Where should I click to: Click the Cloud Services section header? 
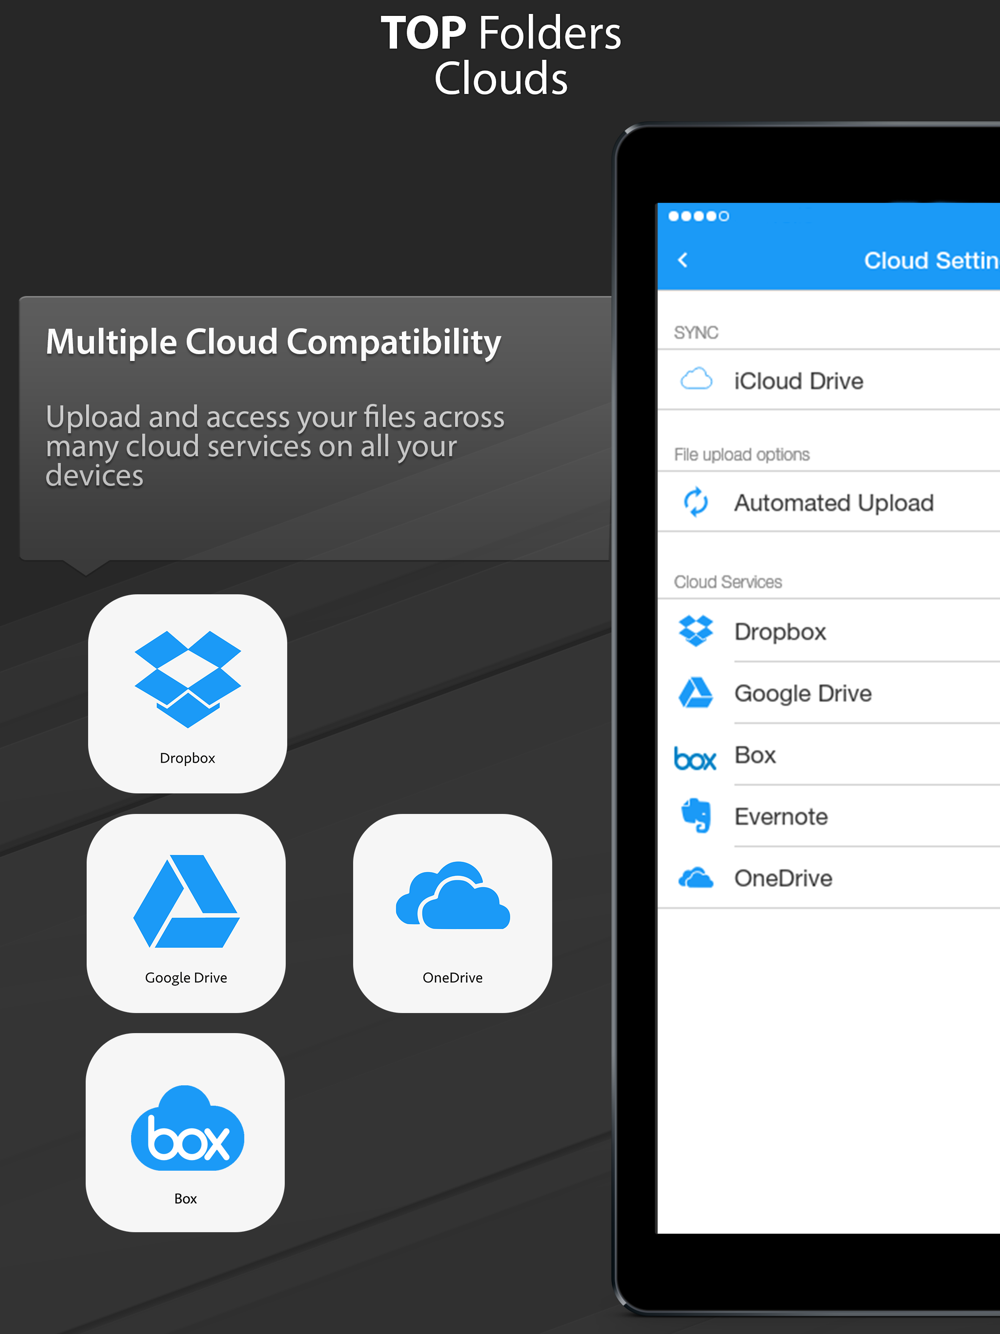coord(728,582)
